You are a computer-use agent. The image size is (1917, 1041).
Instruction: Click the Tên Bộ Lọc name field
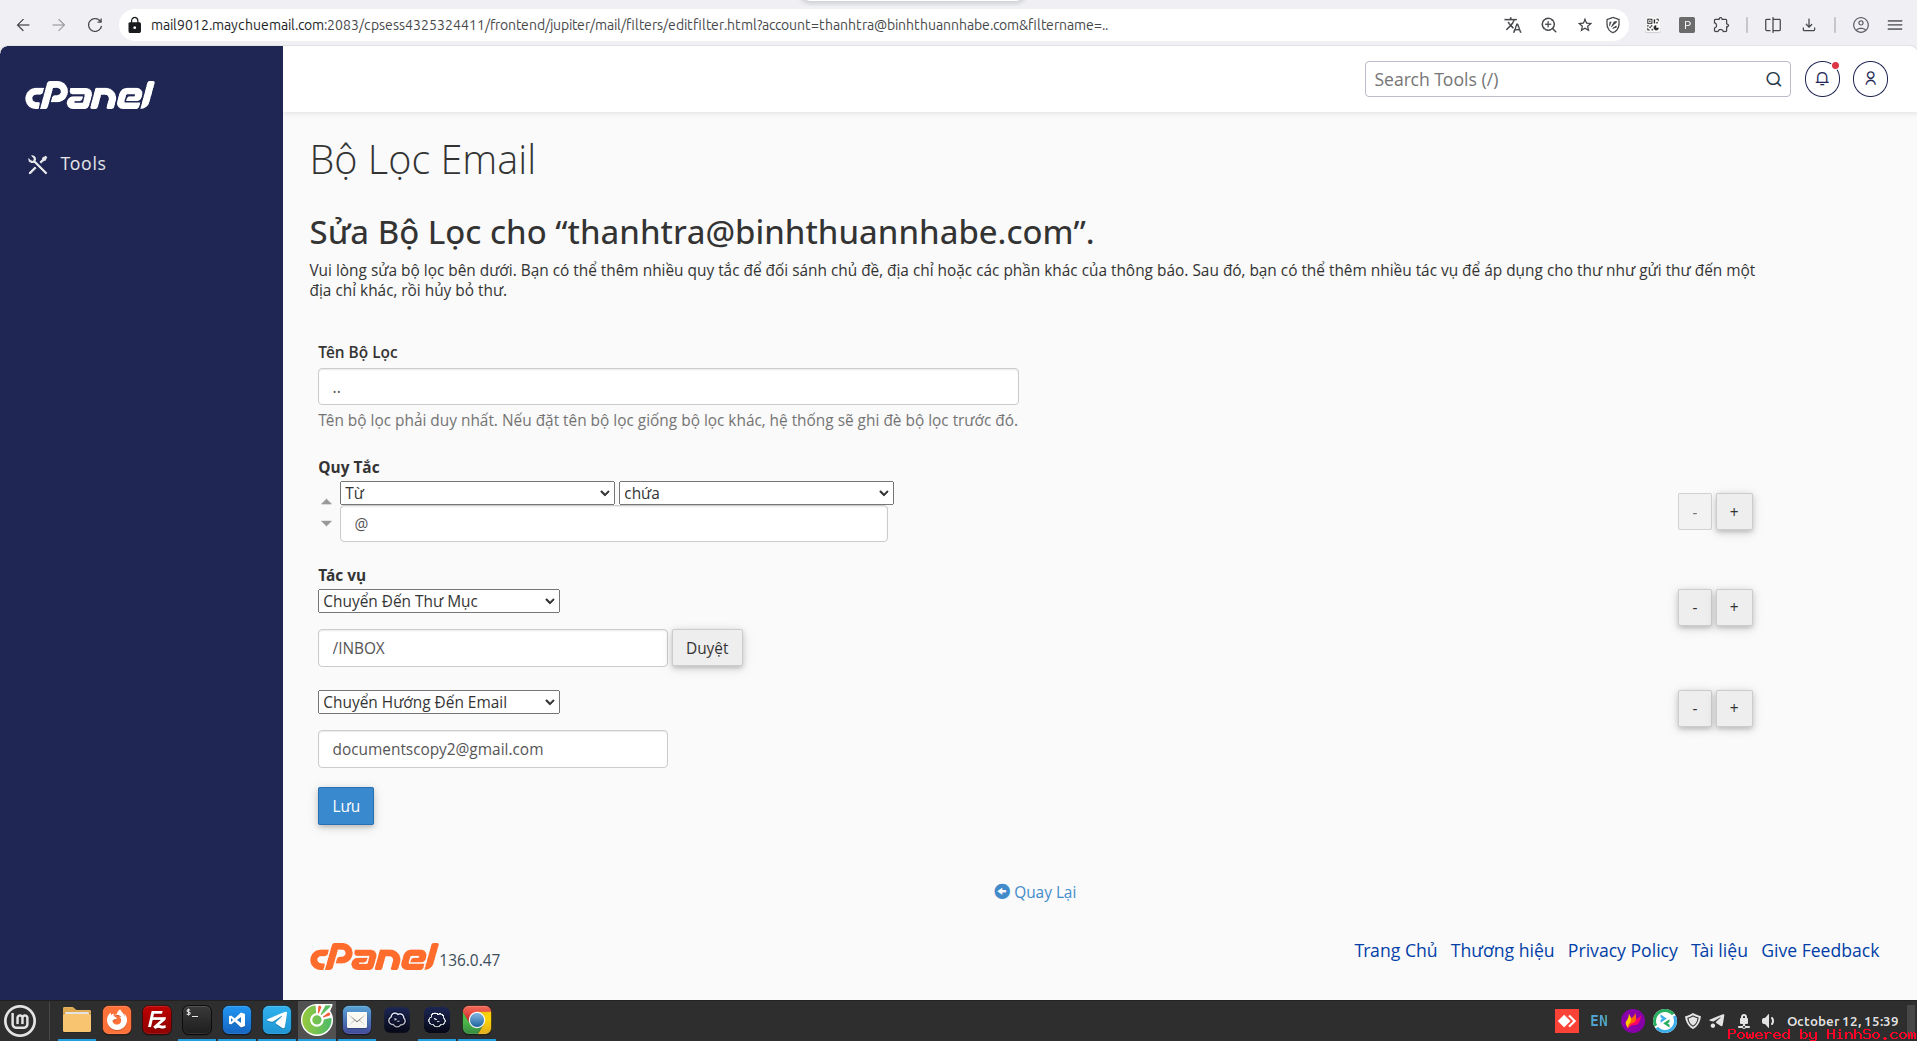tap(668, 387)
